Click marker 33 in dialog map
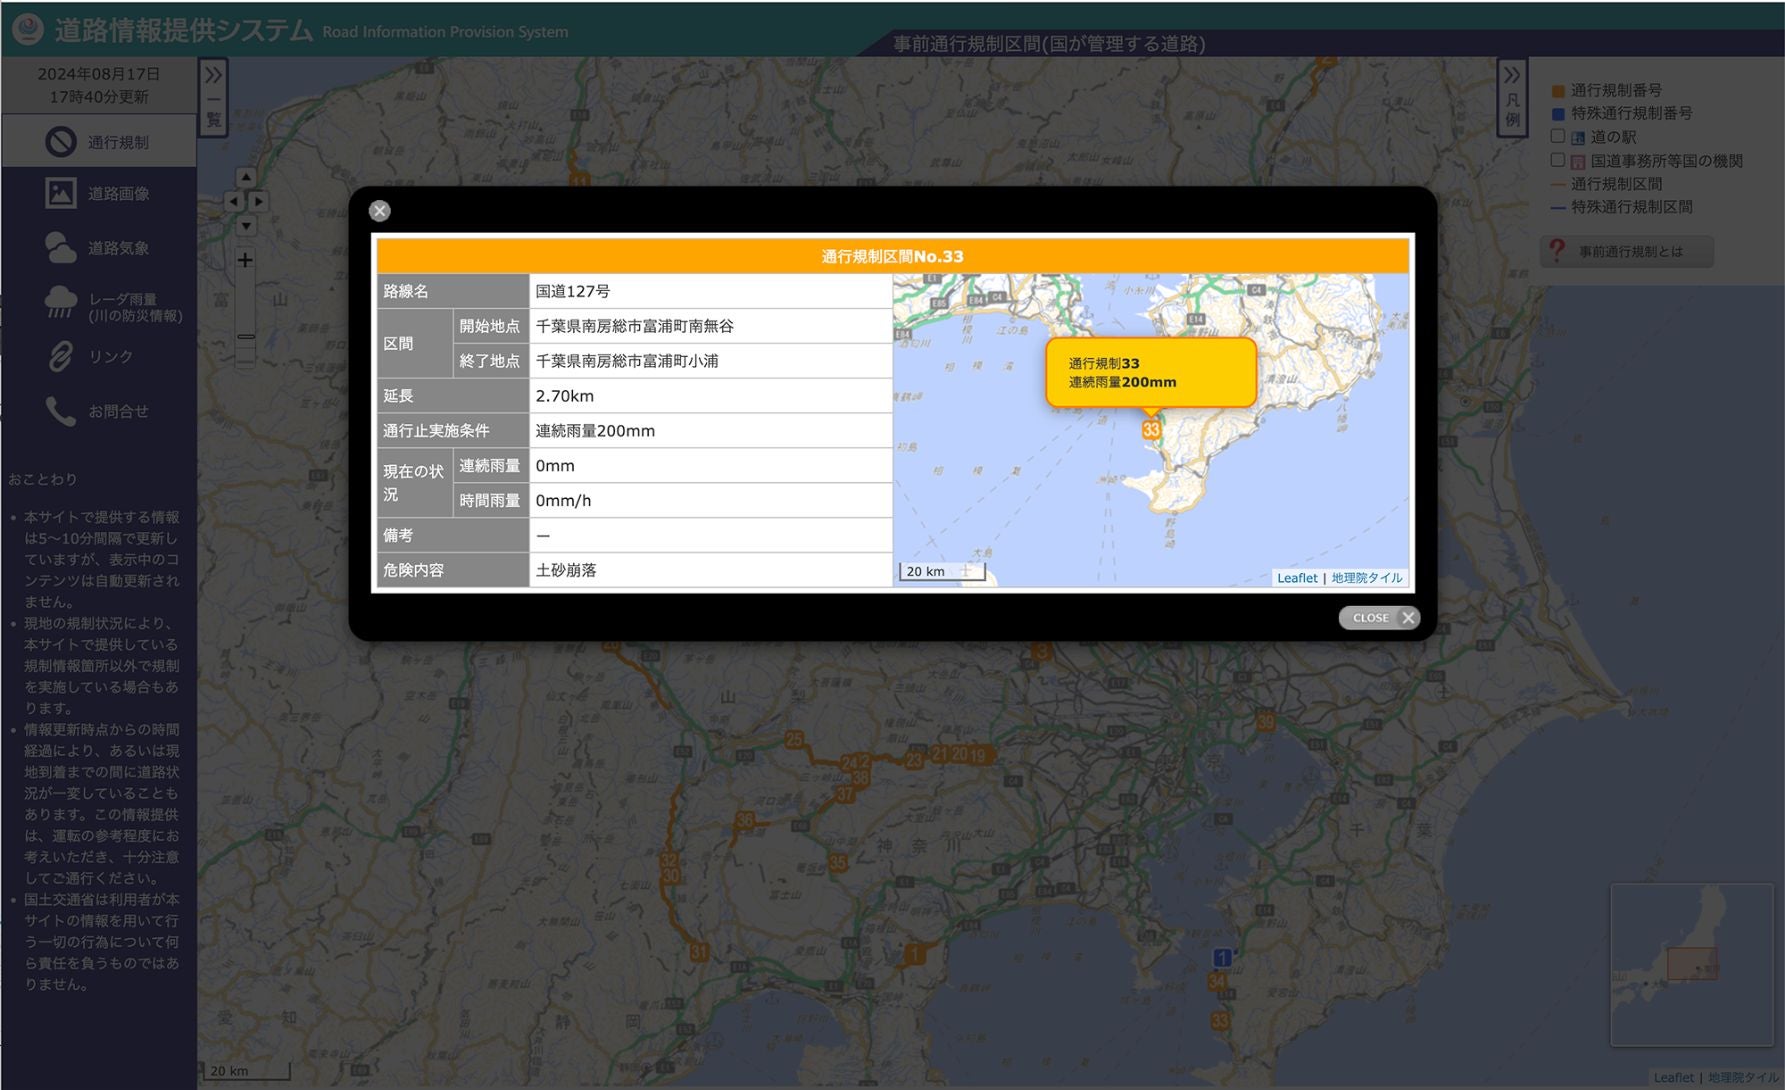 point(1151,429)
